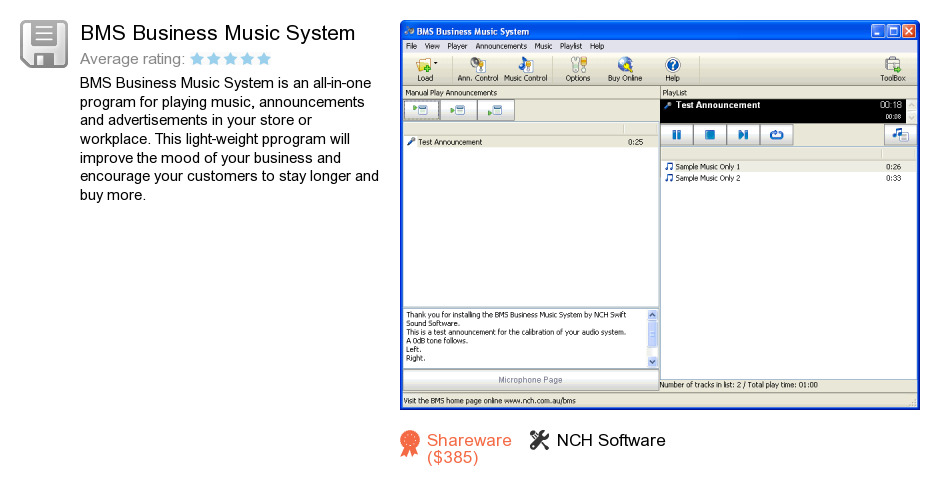940x493 pixels.
Task: Click the Microphone Page button
Action: click(x=531, y=380)
